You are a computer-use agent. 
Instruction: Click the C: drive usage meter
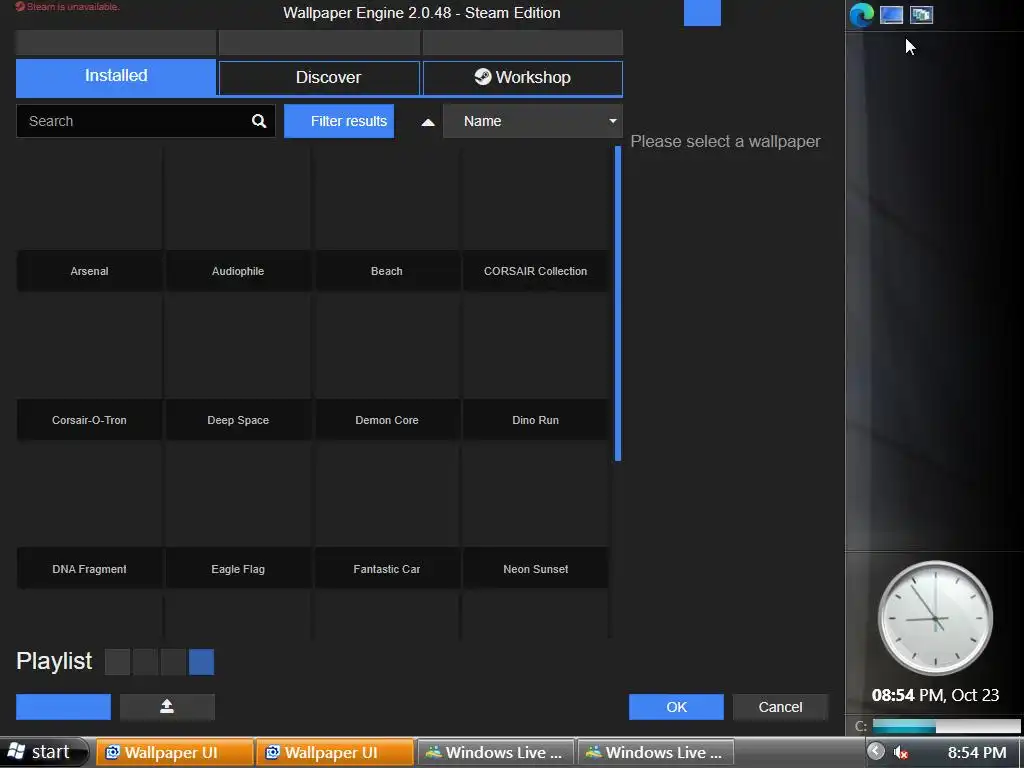pos(946,726)
